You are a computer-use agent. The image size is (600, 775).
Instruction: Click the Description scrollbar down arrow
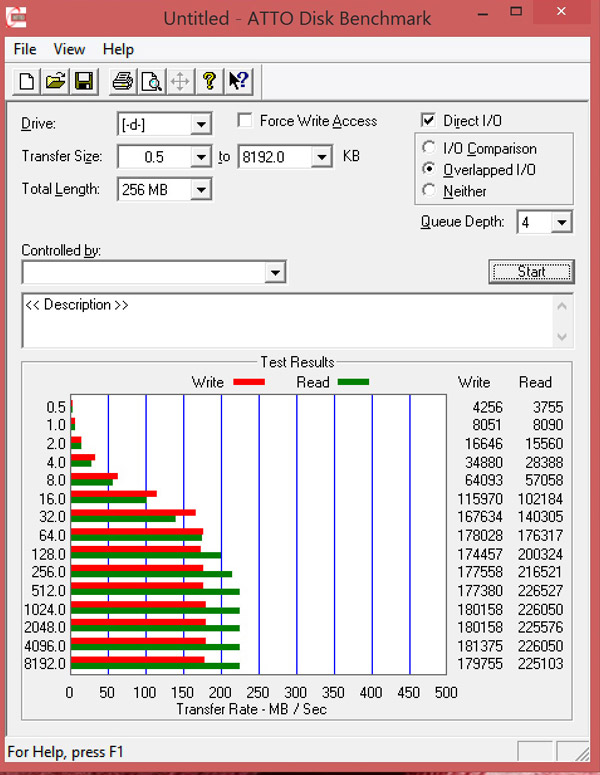coord(562,337)
